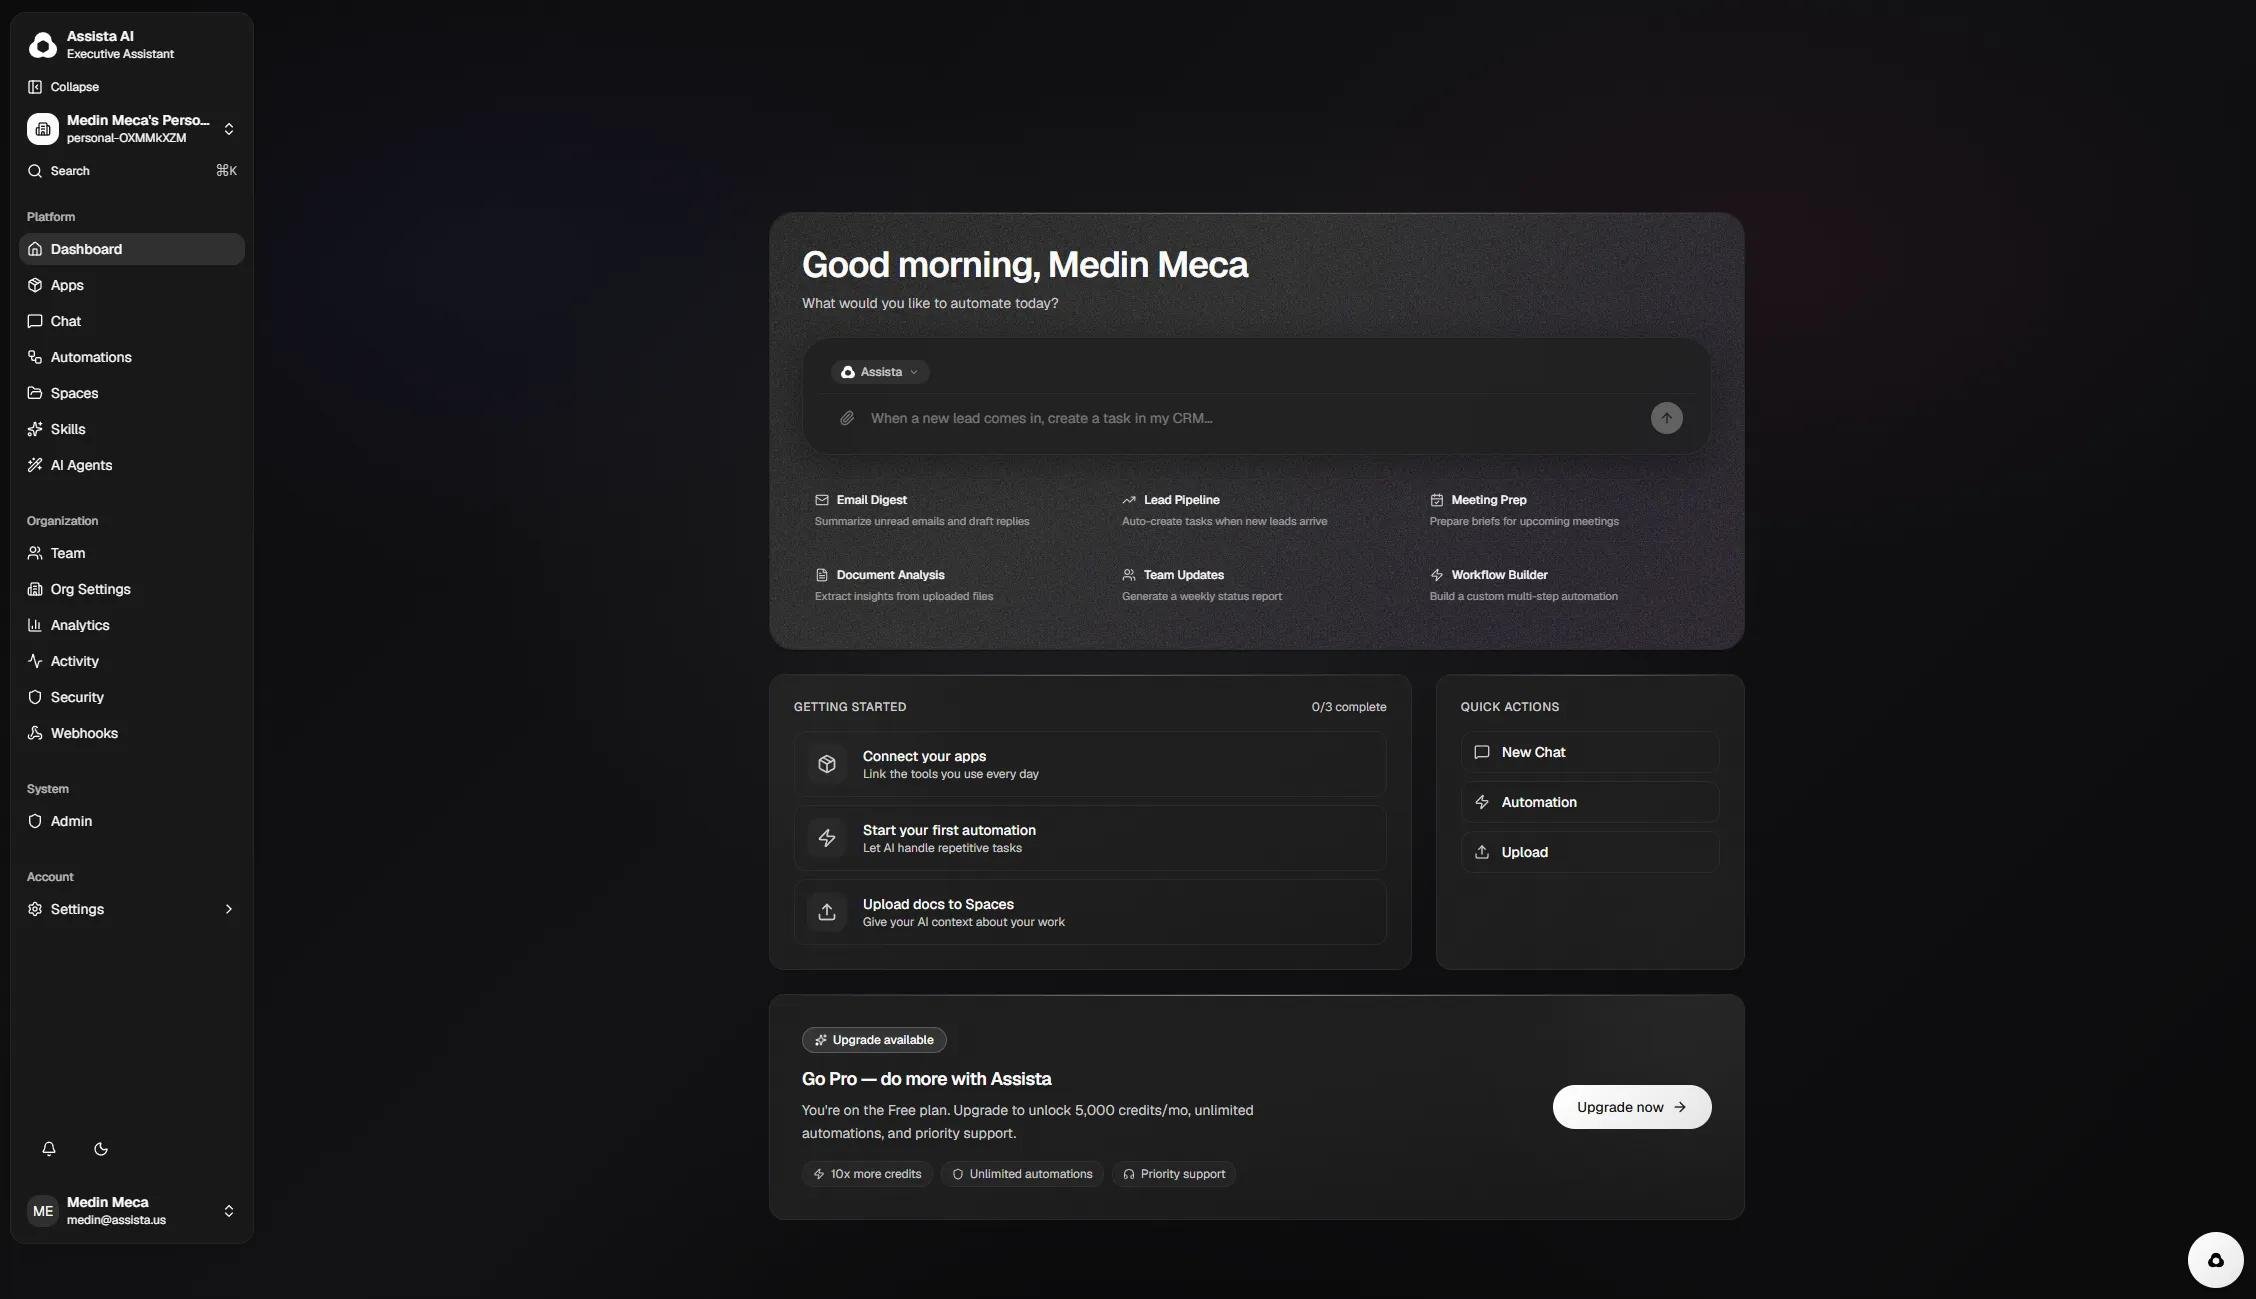Open the Skills page
The height and width of the screenshot is (1299, 2256).
click(132, 429)
